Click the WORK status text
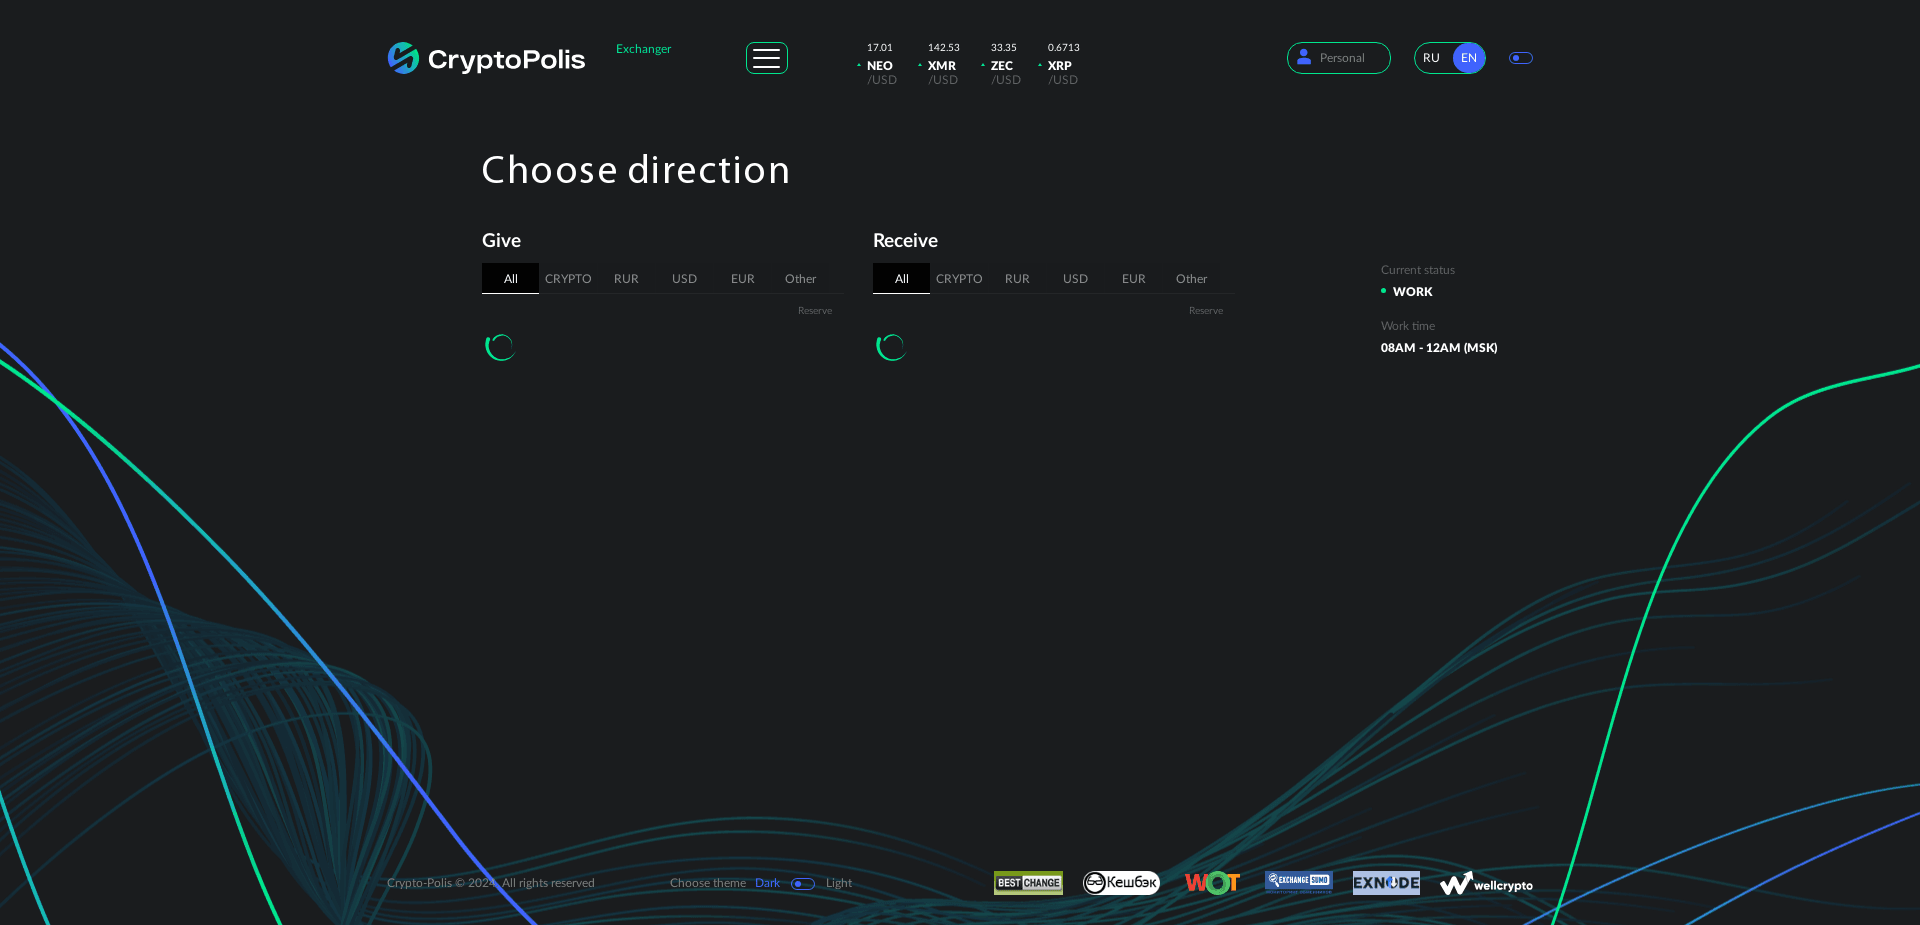Screen dimensions: 1920x925 [x=1412, y=292]
